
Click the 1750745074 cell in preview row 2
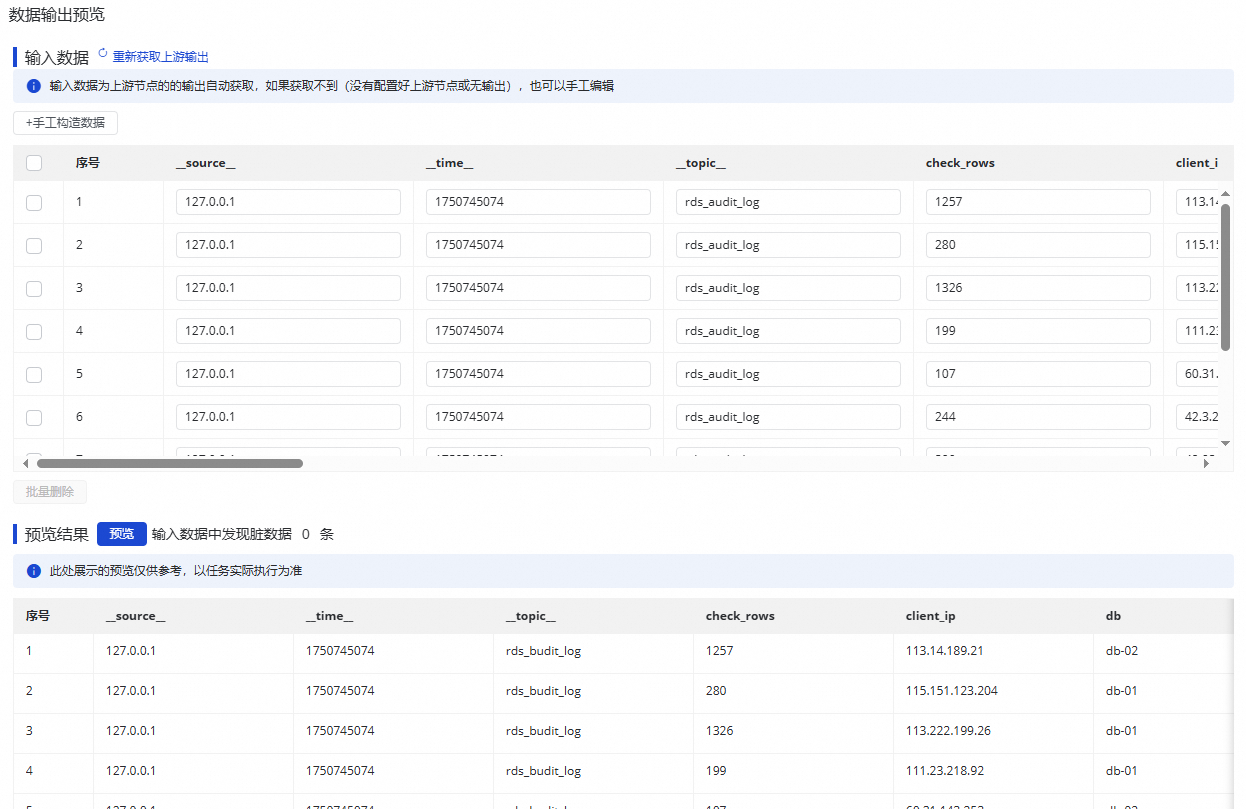coord(340,691)
